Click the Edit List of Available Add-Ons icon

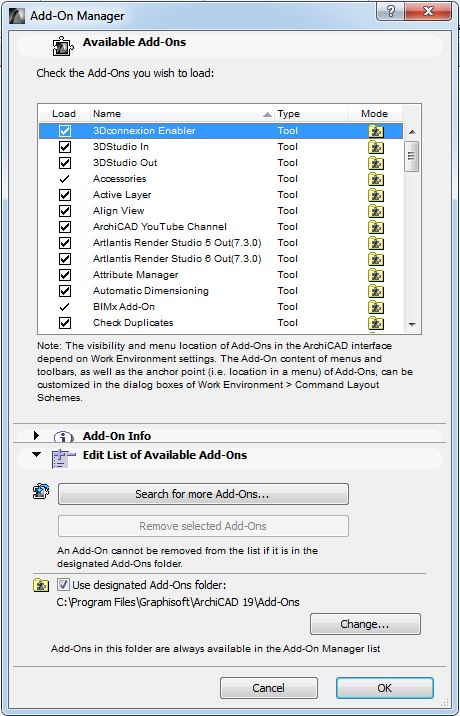click(63, 459)
